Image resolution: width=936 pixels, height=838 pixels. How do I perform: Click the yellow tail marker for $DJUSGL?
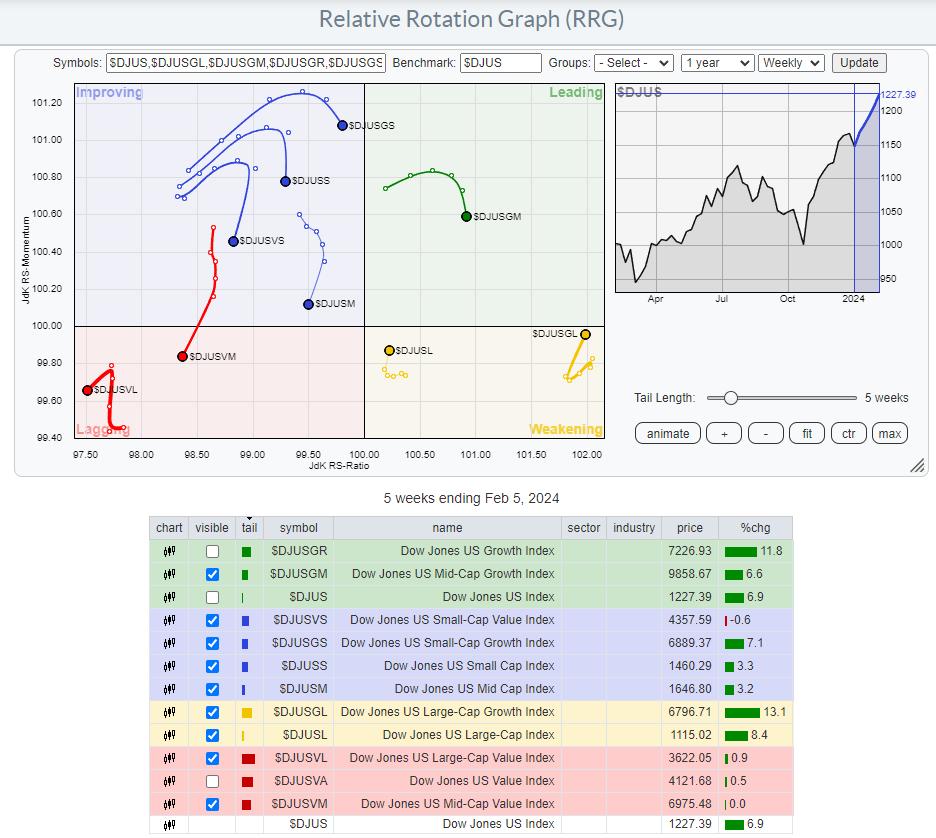click(246, 712)
